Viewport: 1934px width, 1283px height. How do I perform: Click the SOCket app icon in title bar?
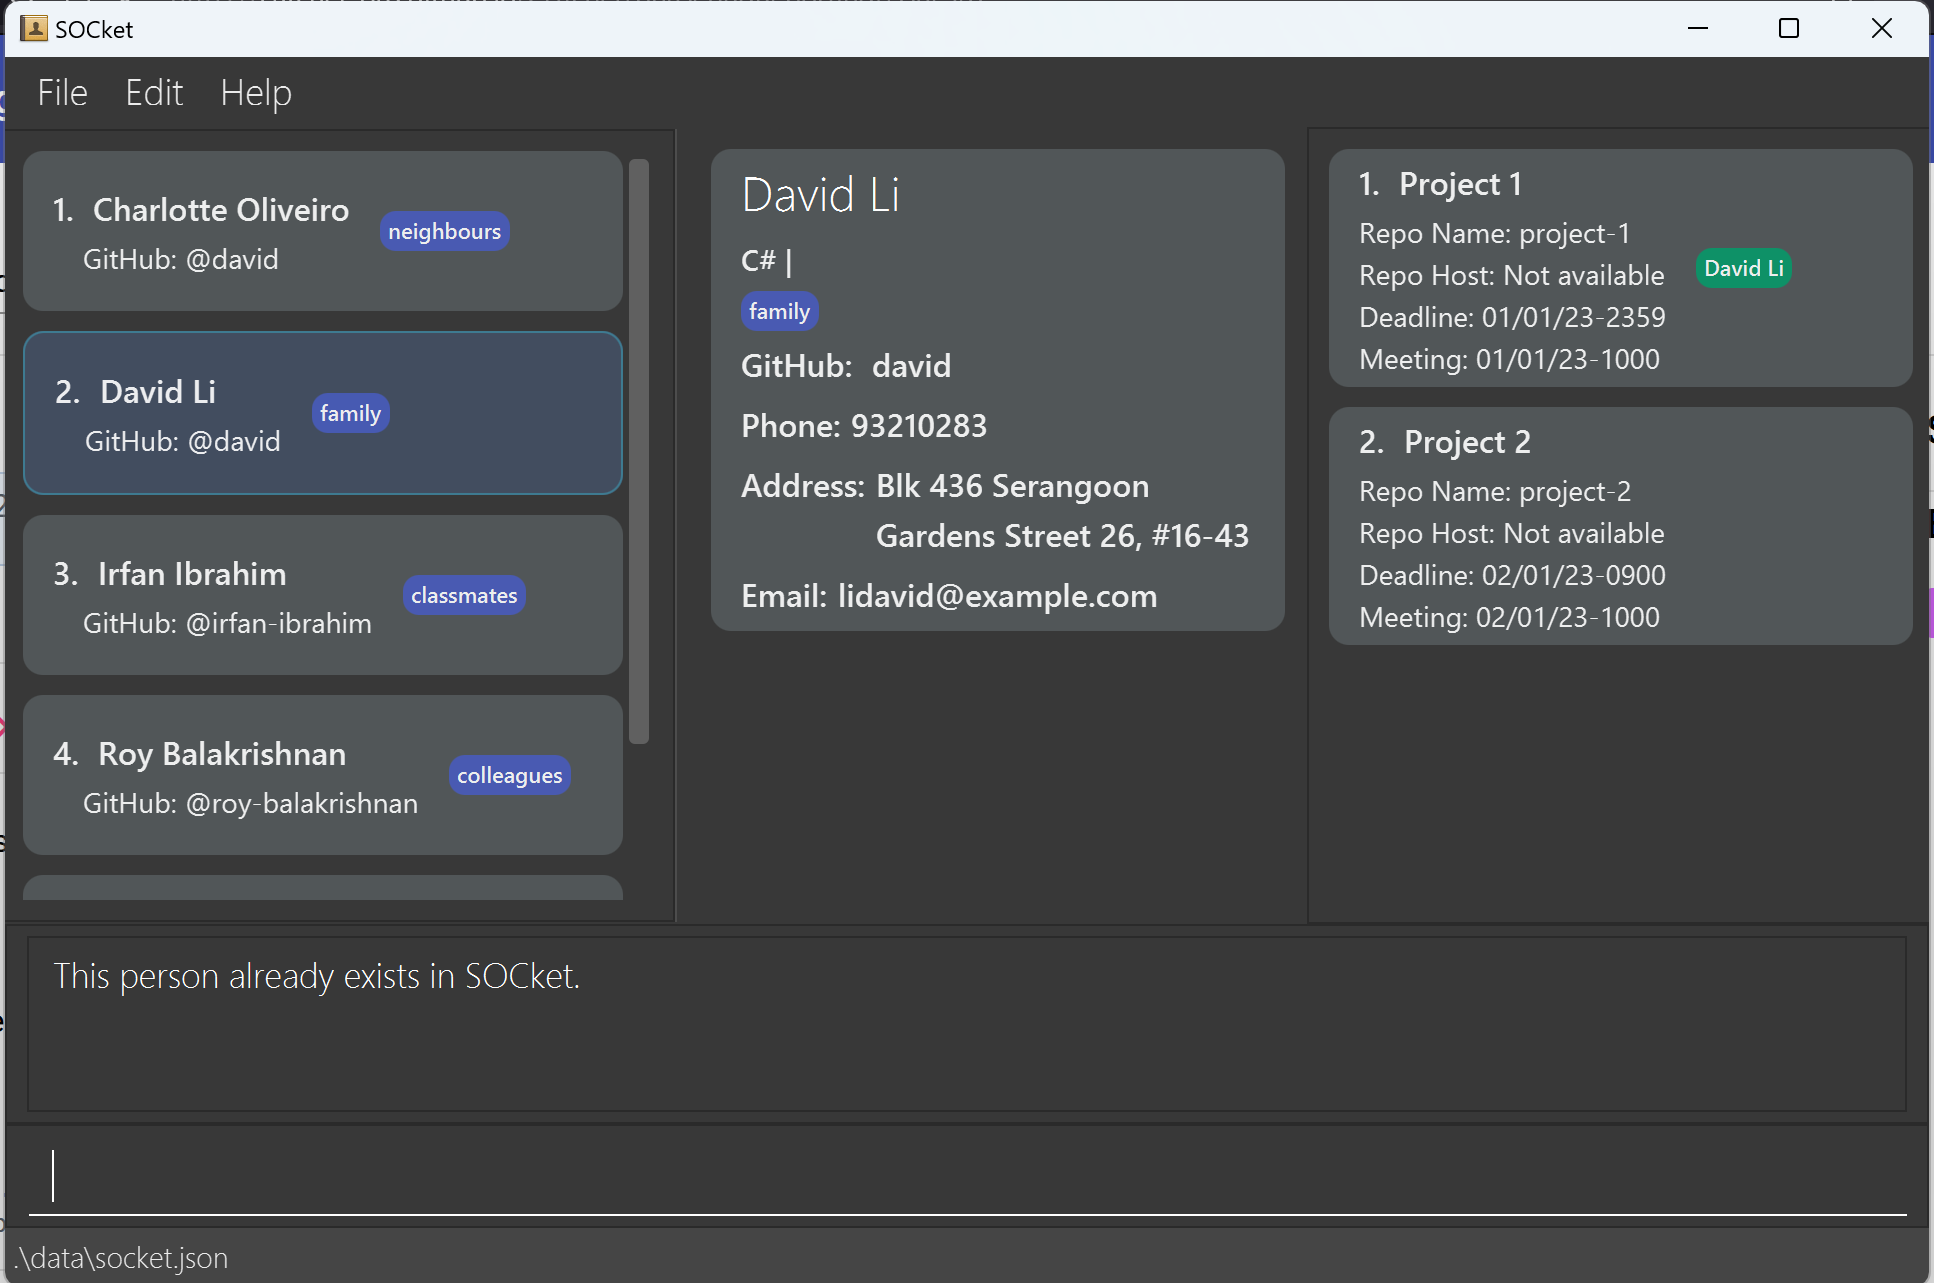tap(33, 28)
